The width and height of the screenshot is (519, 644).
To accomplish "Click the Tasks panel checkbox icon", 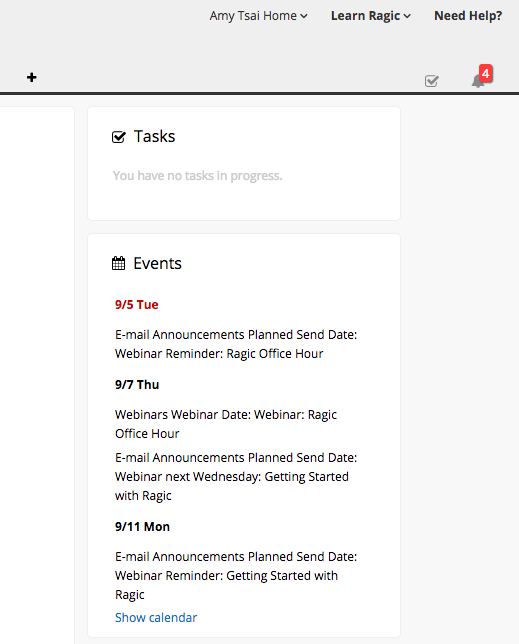I will [x=119, y=137].
